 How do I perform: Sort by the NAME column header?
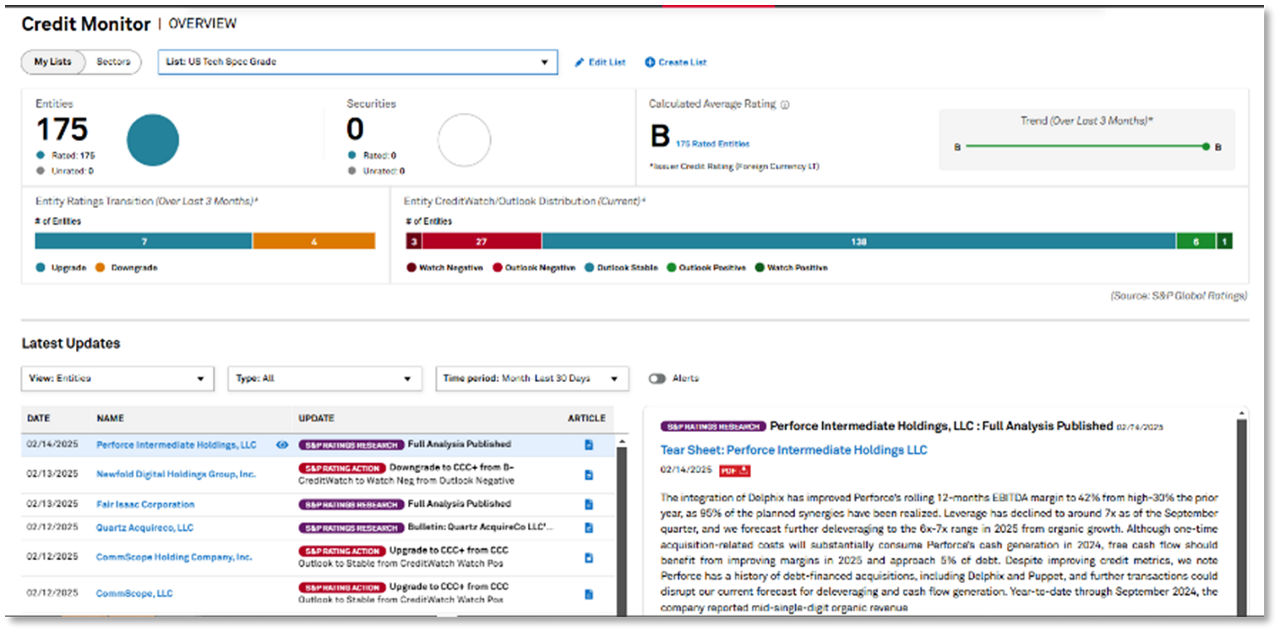[x=110, y=418]
